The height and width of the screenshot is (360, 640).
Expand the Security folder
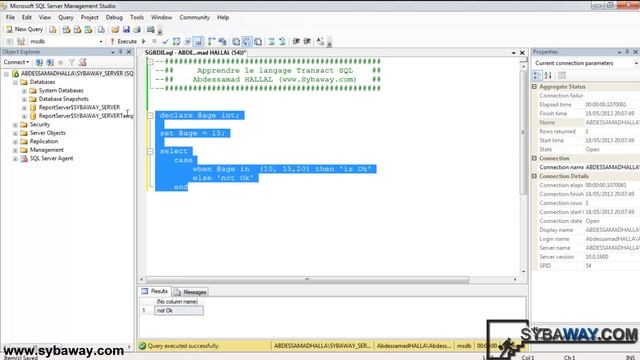pyautogui.click(x=15, y=125)
